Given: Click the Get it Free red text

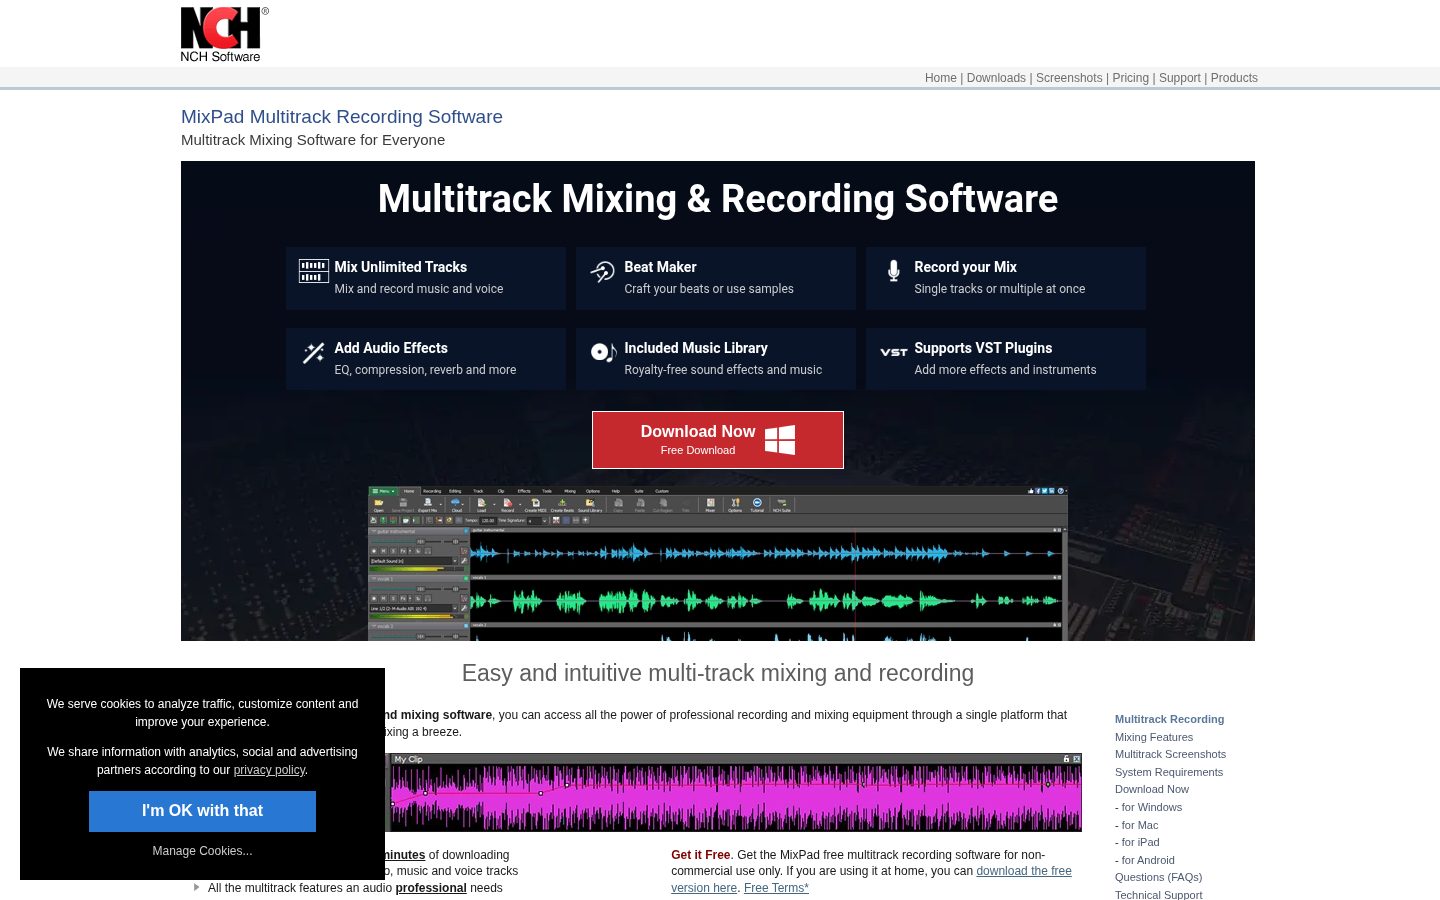Looking at the screenshot, I should point(701,855).
